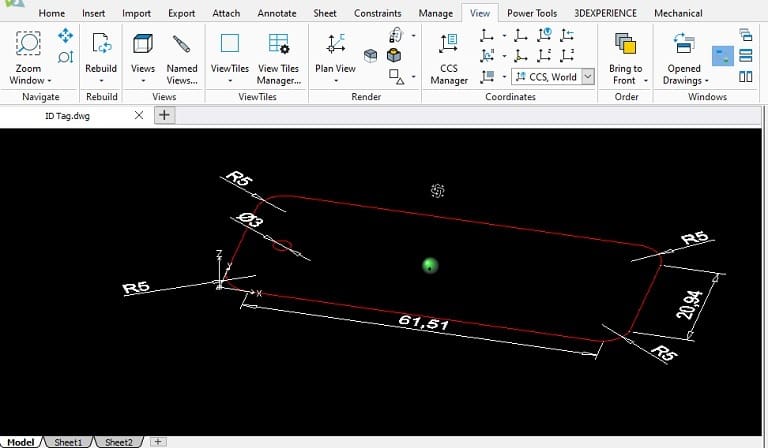The width and height of the screenshot is (768, 448).
Task: Open the Export ribbon tab
Action: pyautogui.click(x=181, y=13)
